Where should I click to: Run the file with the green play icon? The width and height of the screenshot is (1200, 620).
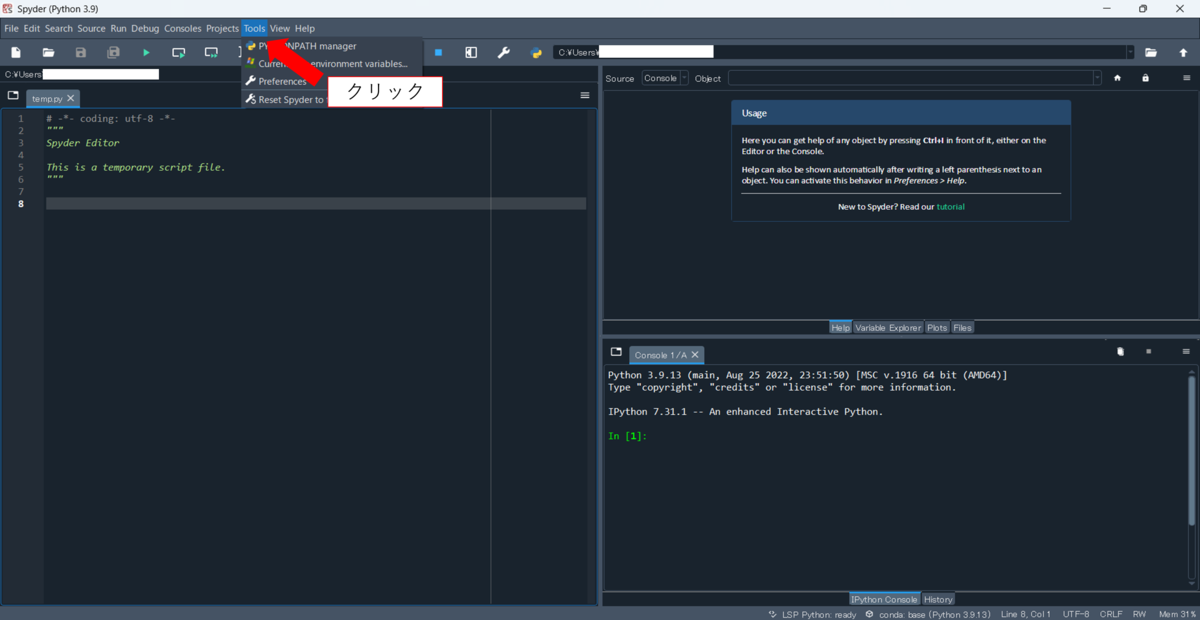coord(146,52)
